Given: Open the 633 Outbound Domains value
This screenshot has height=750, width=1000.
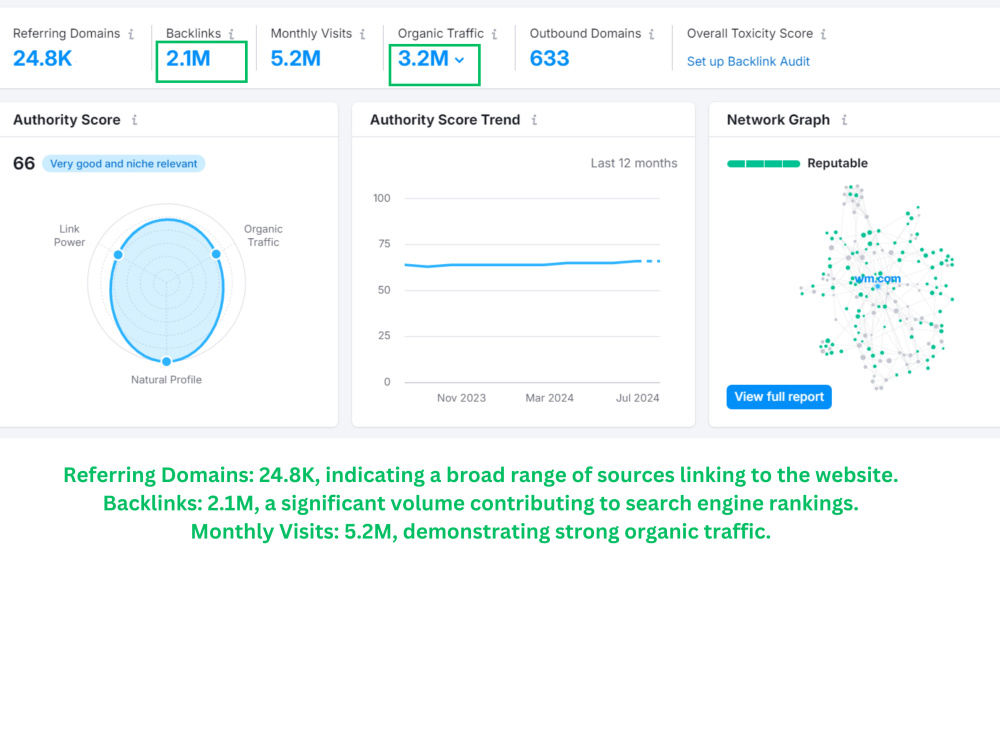Looking at the screenshot, I should pos(549,59).
